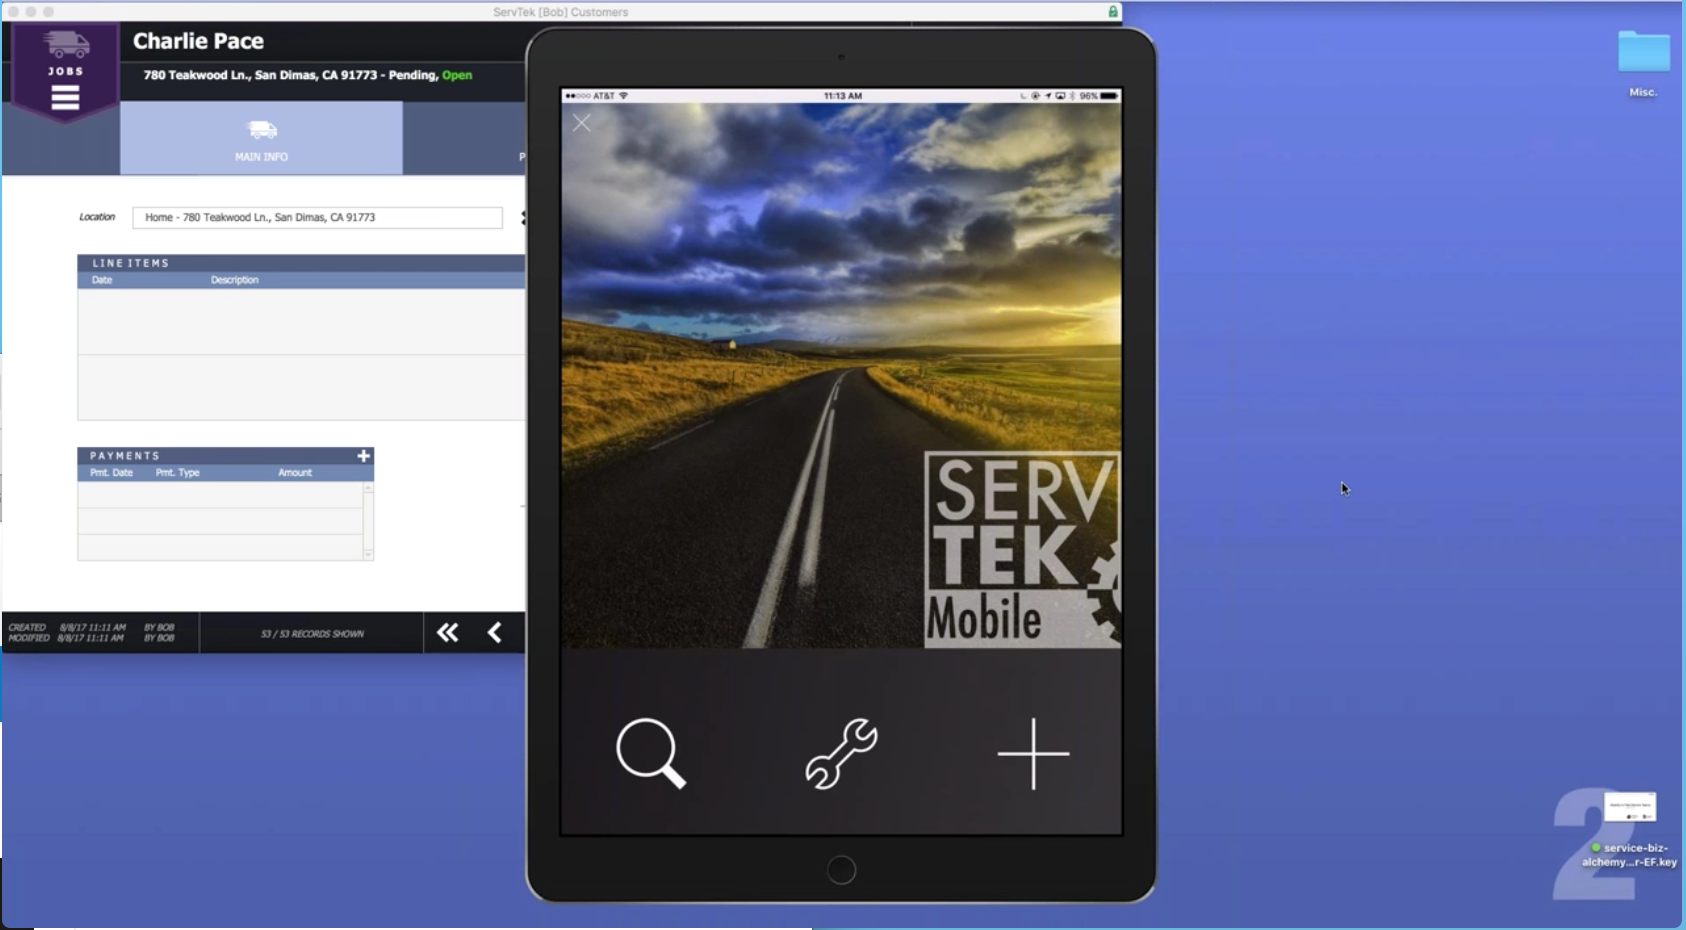Click the Payments scrollbar up arrow
Screen dimensions: 1686x930
tap(368, 488)
